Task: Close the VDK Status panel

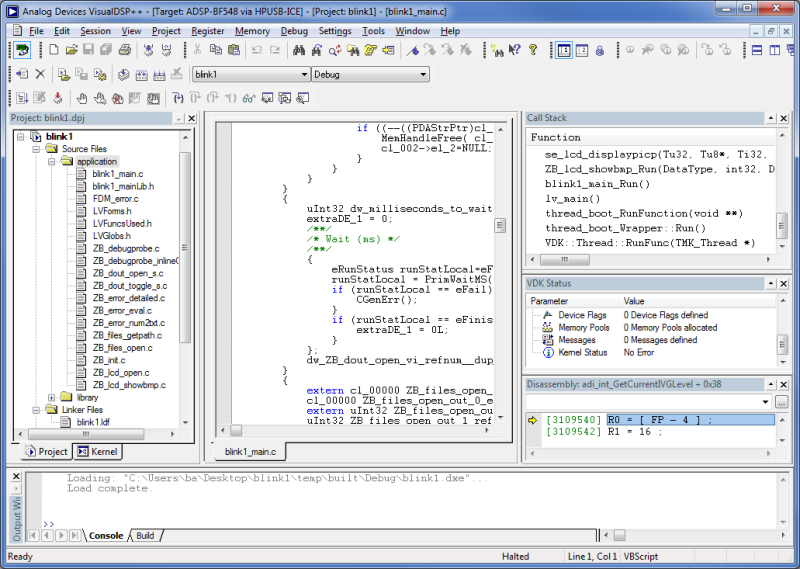Action: pyautogui.click(x=784, y=284)
